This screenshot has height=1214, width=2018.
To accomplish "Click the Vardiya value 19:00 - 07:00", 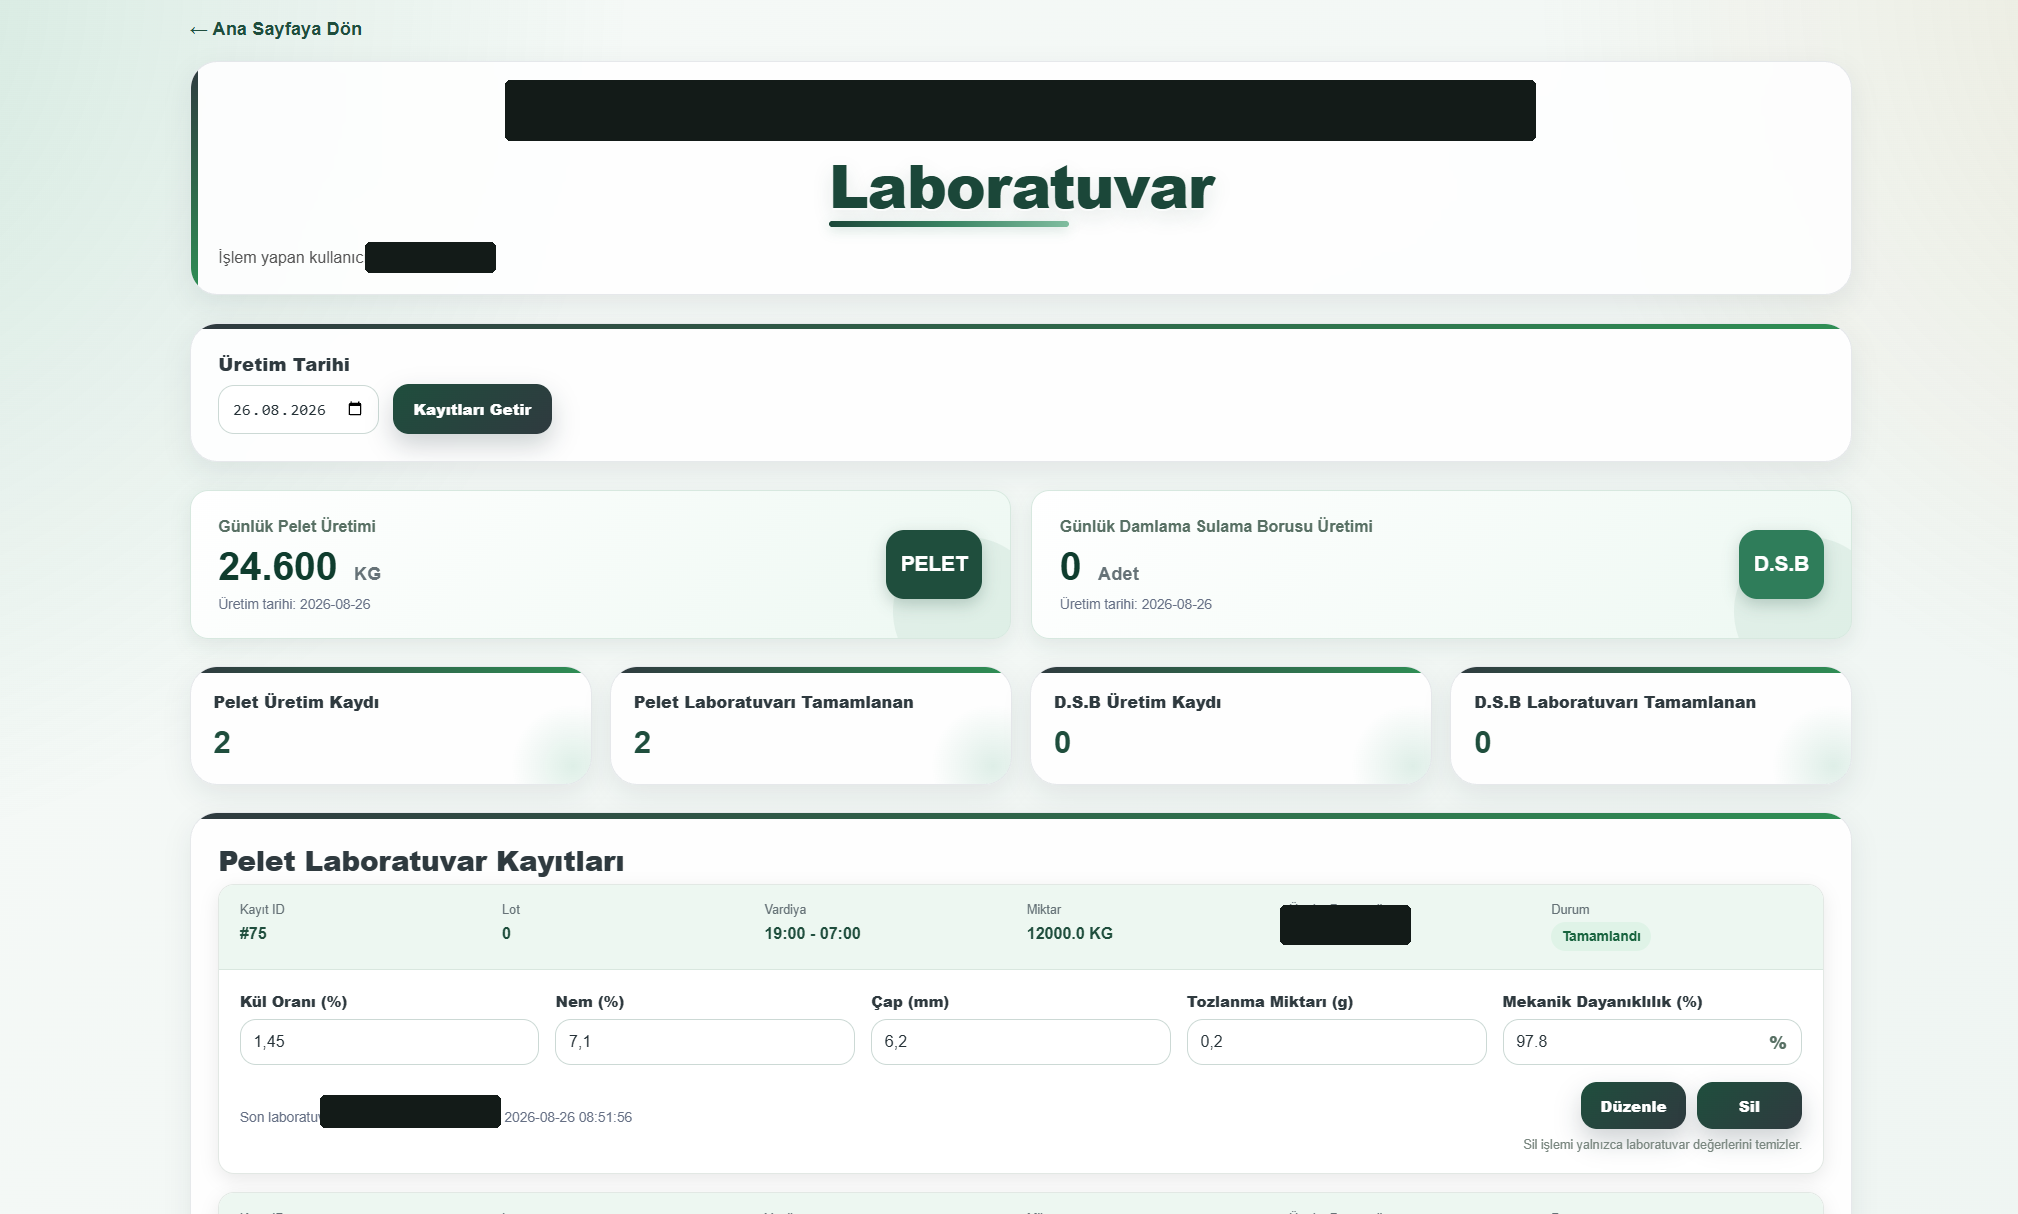I will click(812, 933).
